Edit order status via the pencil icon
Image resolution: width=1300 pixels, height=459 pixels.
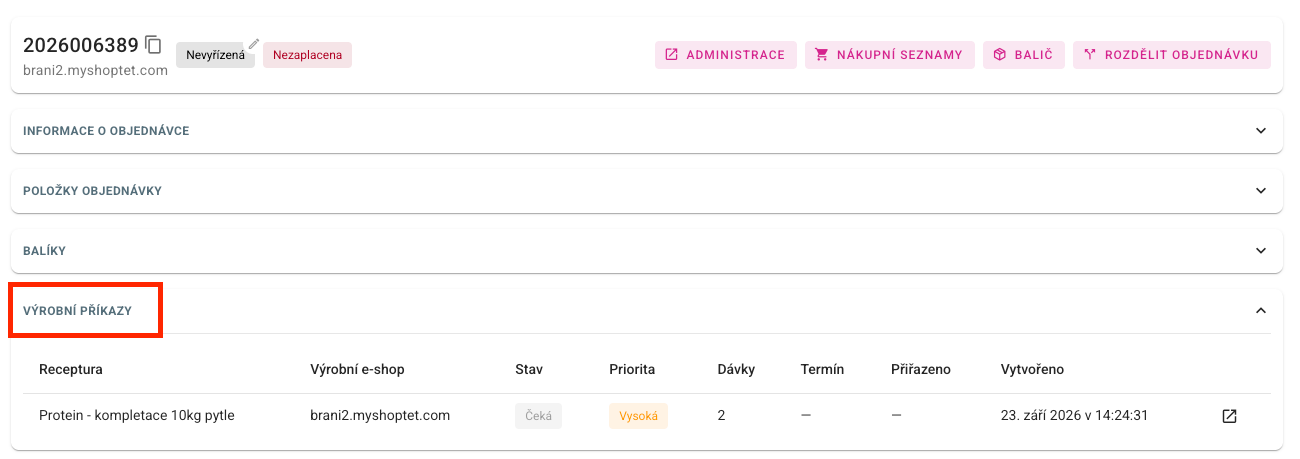click(254, 43)
